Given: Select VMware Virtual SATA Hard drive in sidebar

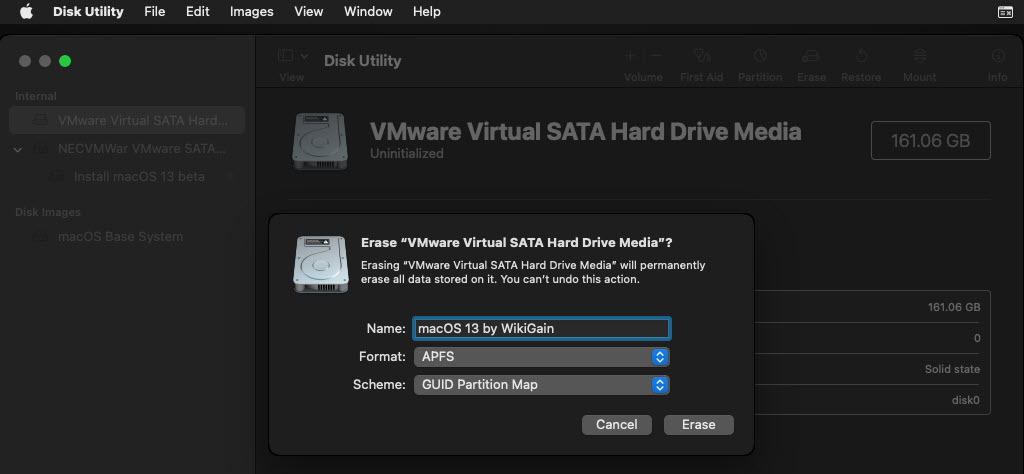Looking at the screenshot, I should tap(127, 120).
